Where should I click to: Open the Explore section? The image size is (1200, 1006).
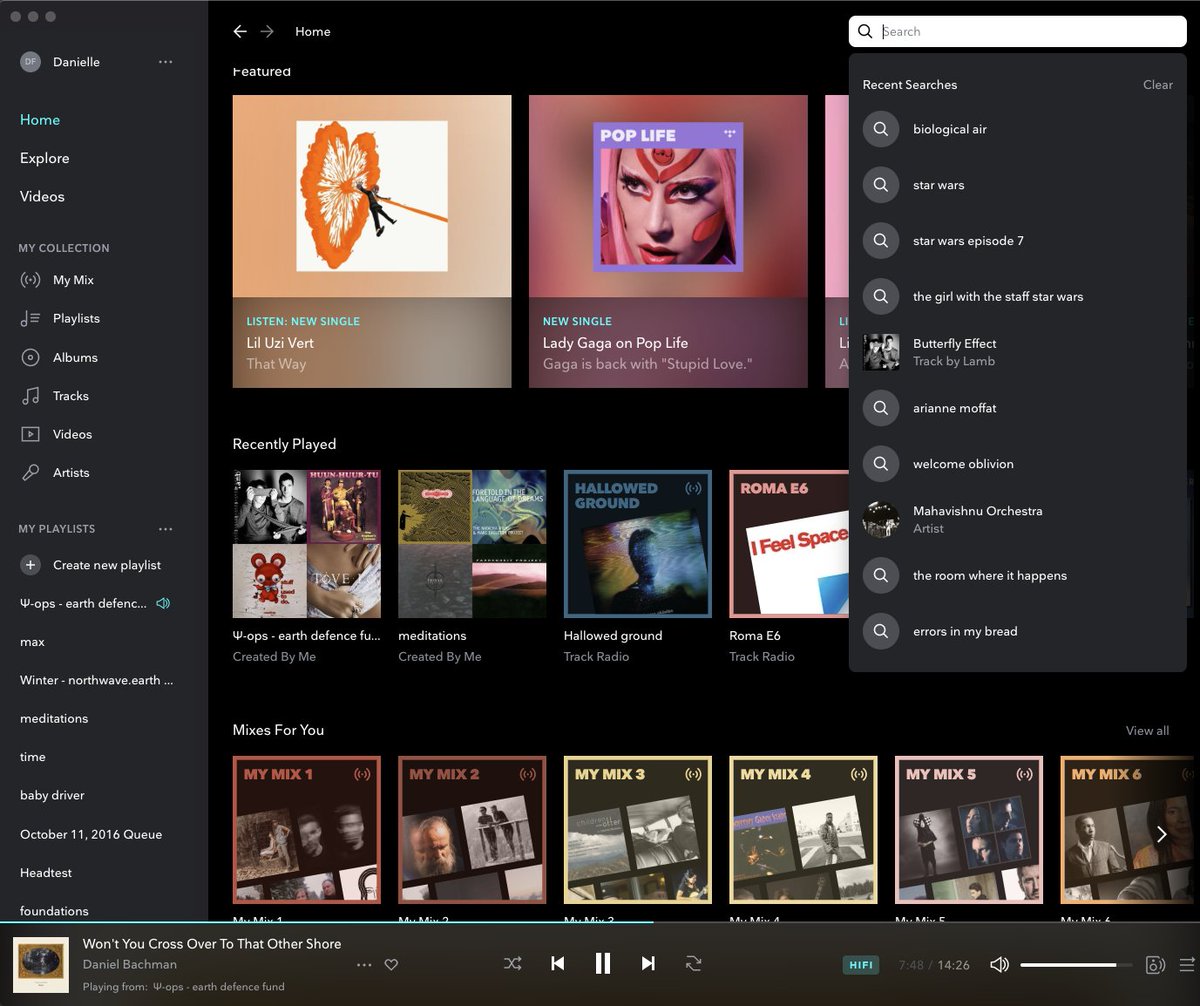click(45, 158)
